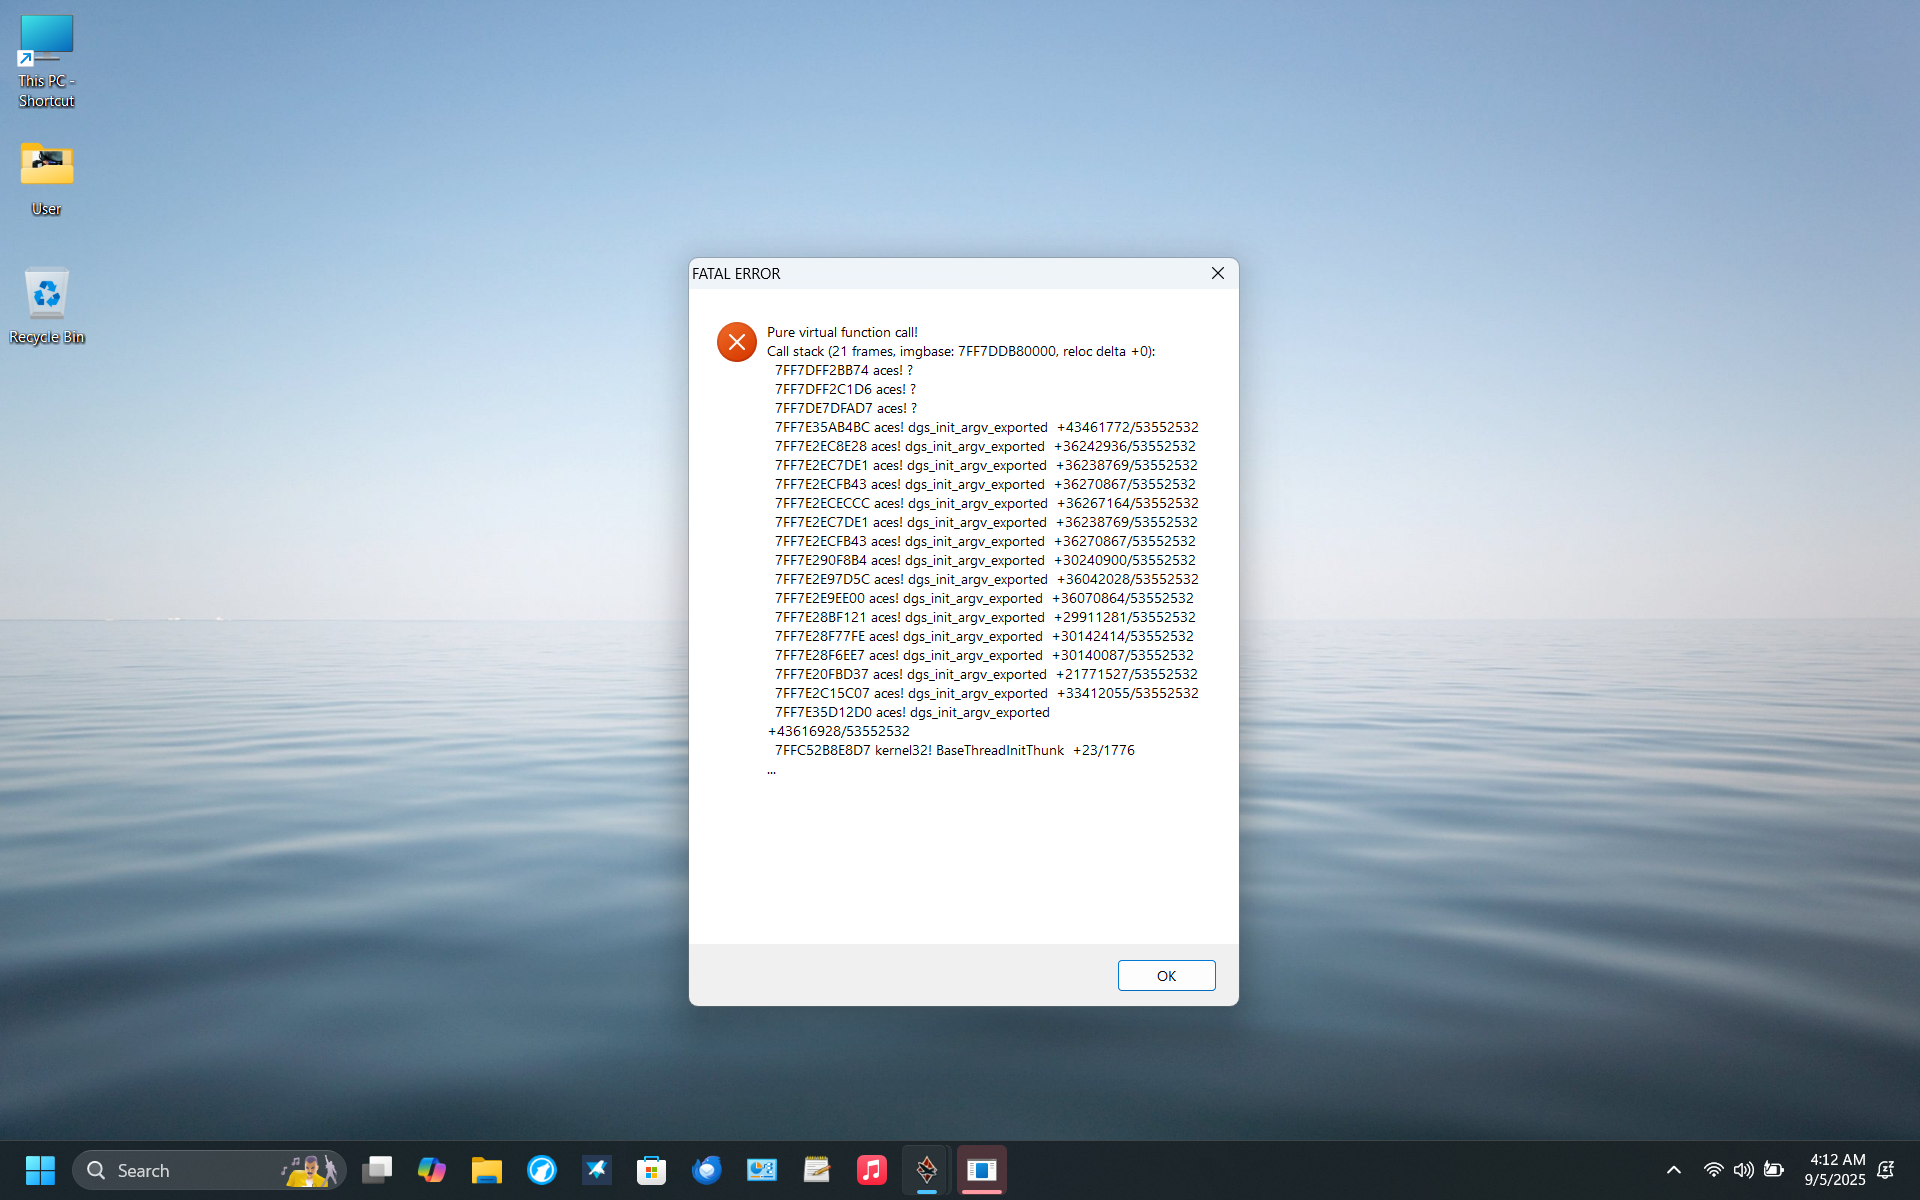Viewport: 1920px width, 1200px height.
Task: Open the Windows Start menu
Action: [40, 1170]
